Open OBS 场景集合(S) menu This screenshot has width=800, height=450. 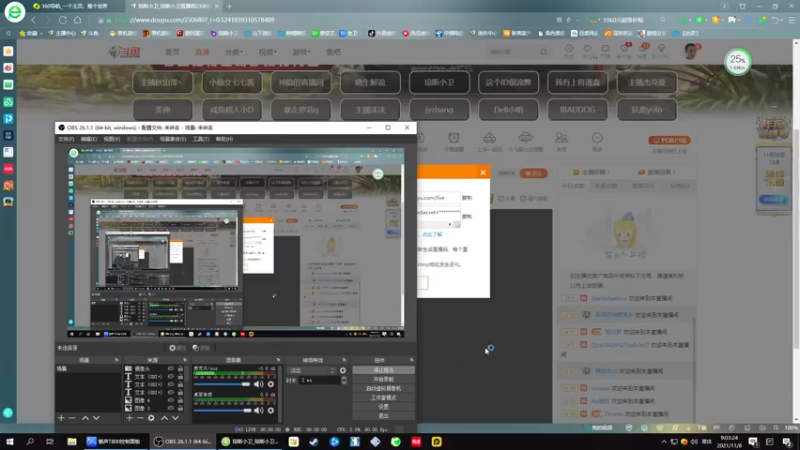[x=173, y=139]
